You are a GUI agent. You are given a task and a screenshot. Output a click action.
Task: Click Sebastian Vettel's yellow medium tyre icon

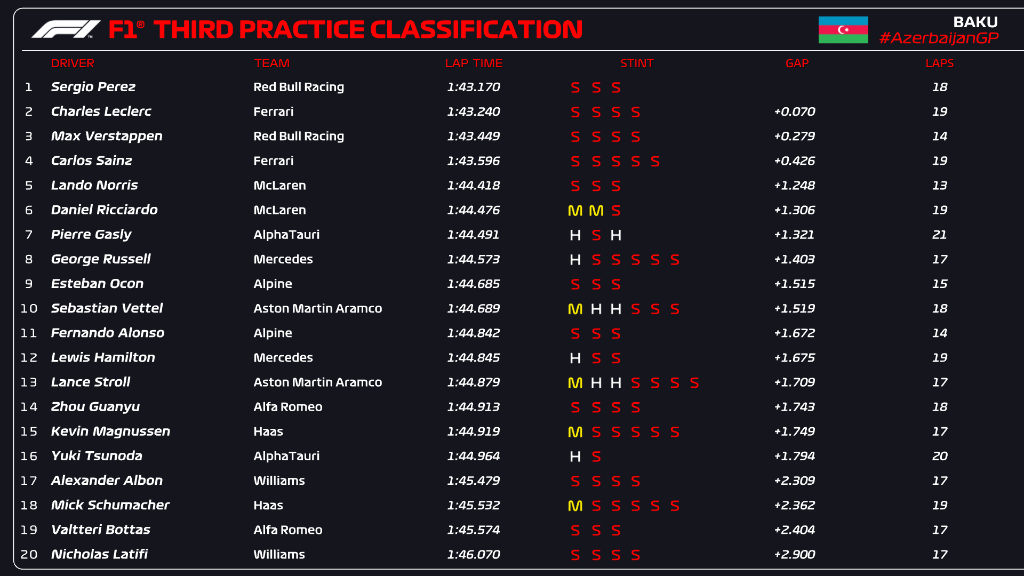pyautogui.click(x=574, y=309)
